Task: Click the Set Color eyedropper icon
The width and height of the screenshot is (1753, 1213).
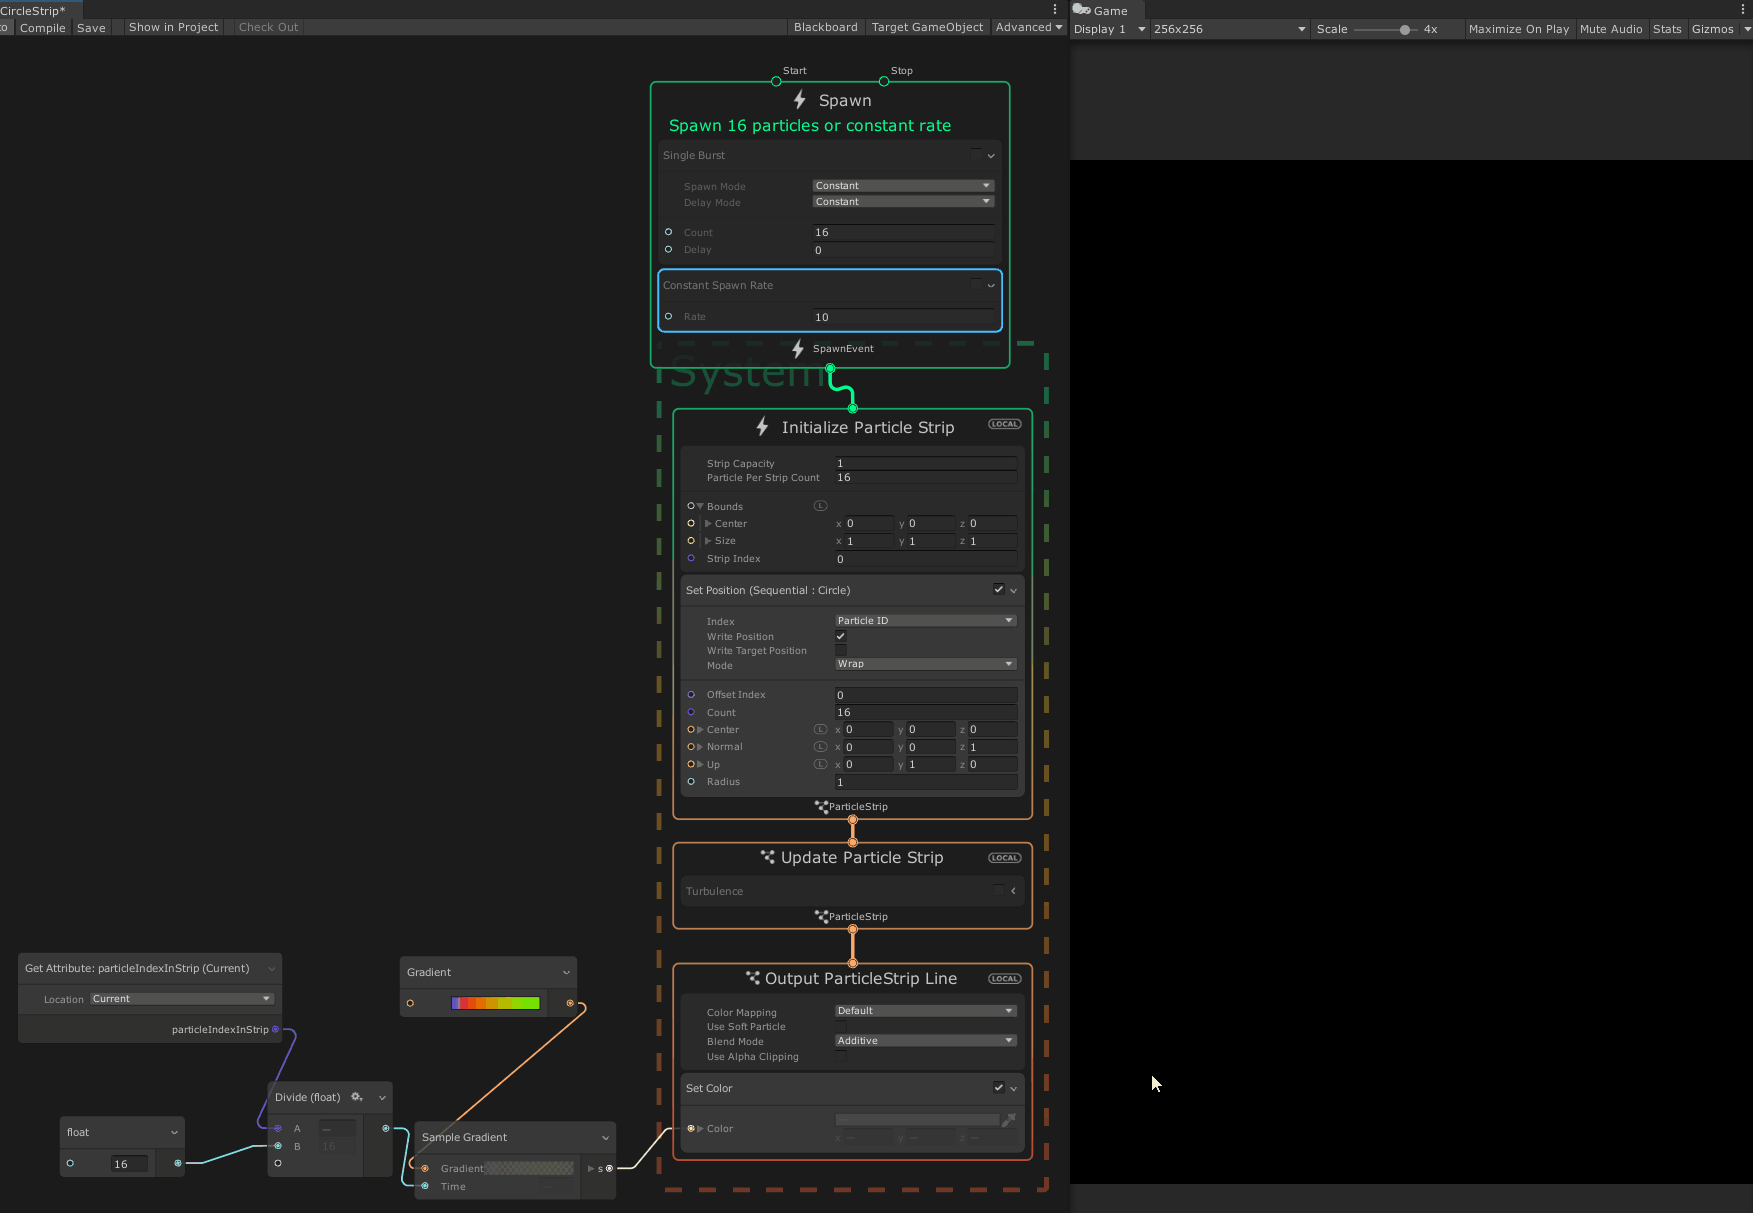Action: point(1008,1120)
